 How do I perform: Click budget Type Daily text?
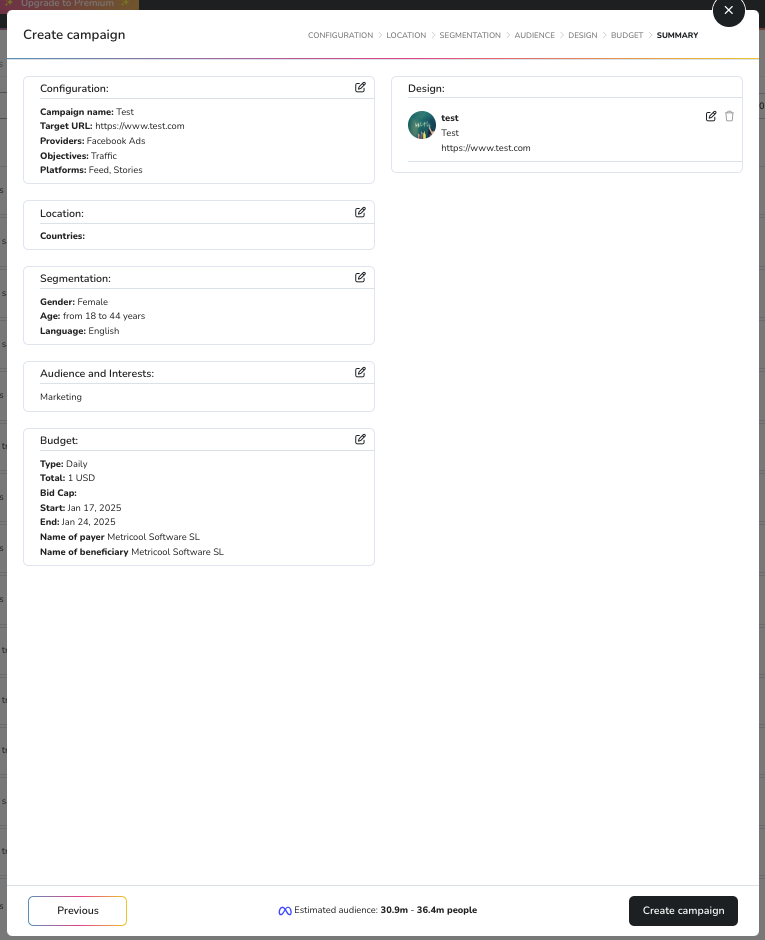point(64,464)
